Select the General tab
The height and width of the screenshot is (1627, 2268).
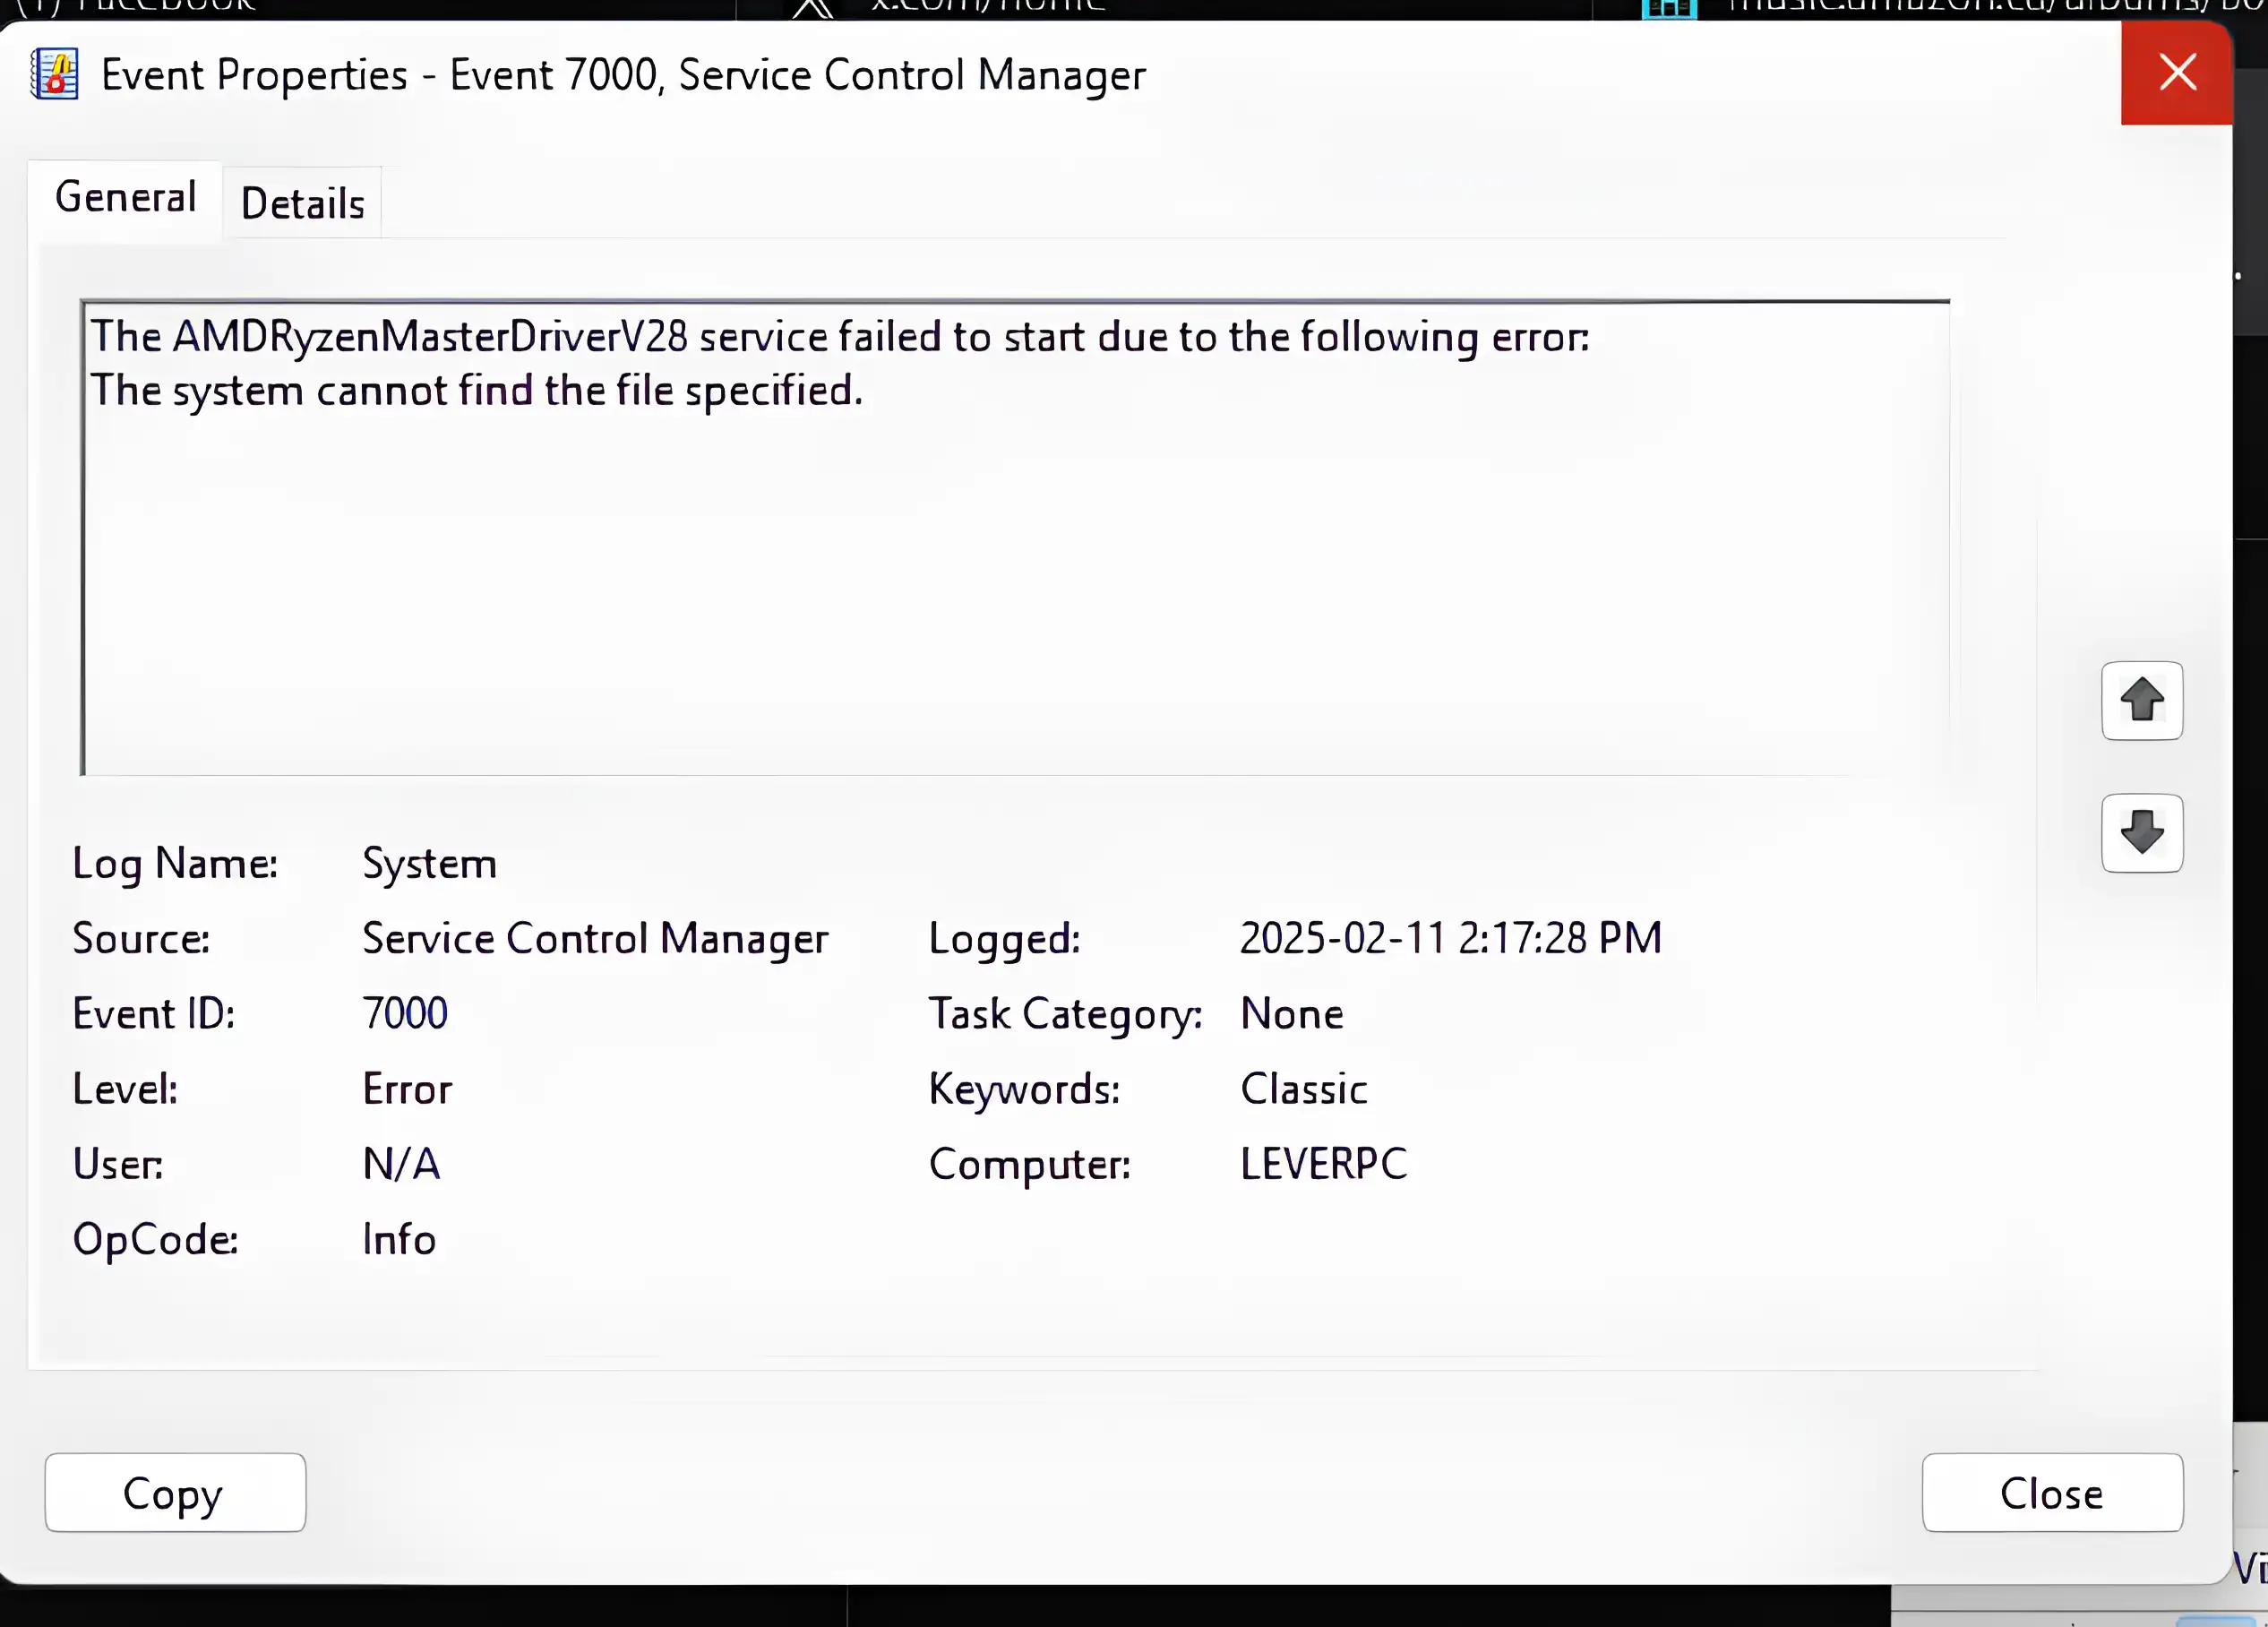pyautogui.click(x=125, y=198)
